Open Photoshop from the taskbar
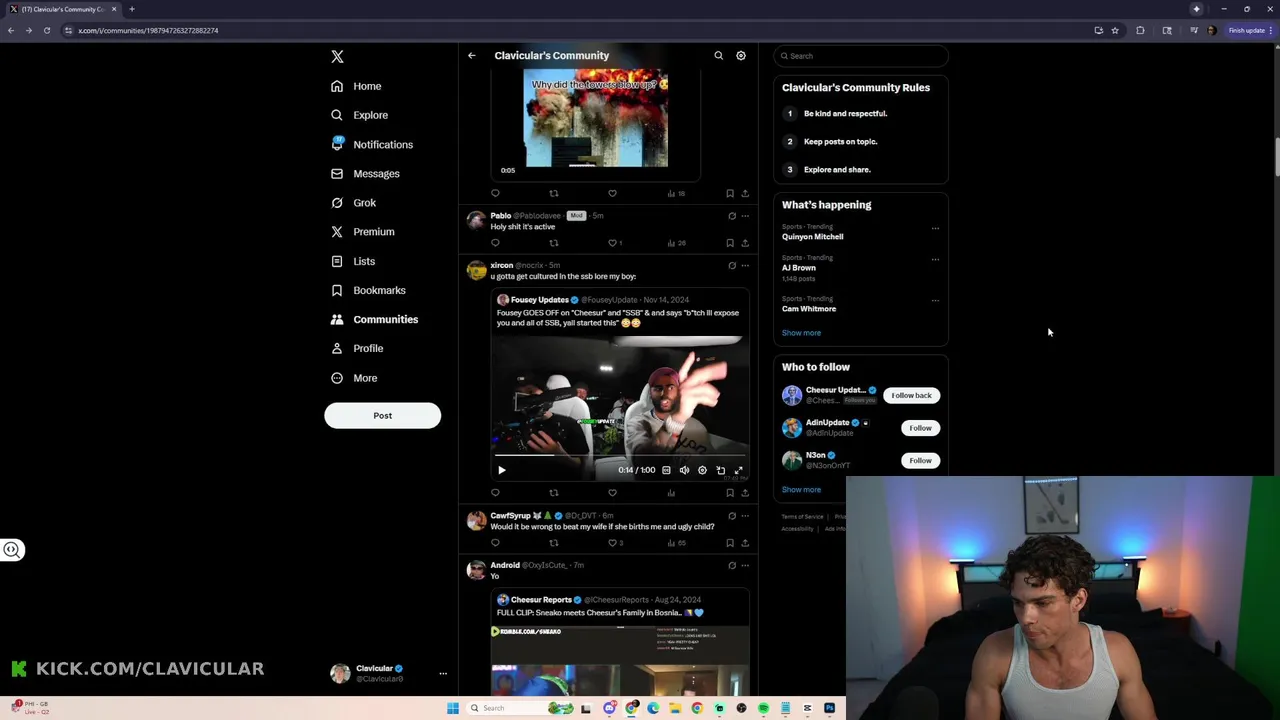Screen dimensions: 1280x720 829,708
